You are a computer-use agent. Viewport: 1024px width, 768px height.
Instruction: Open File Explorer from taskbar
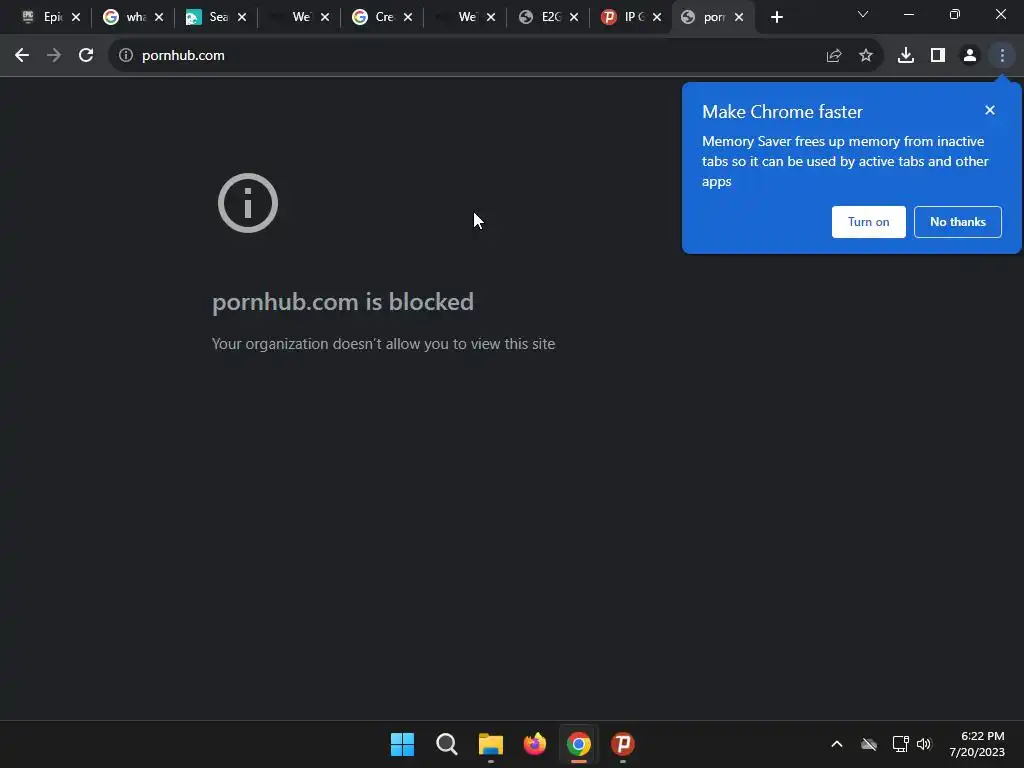(x=490, y=744)
